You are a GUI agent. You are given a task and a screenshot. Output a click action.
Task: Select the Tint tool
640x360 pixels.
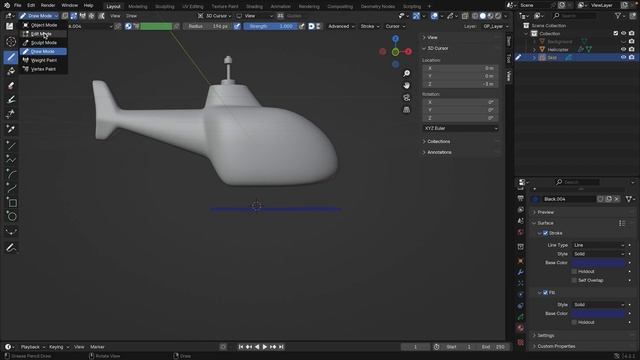coord(11,100)
